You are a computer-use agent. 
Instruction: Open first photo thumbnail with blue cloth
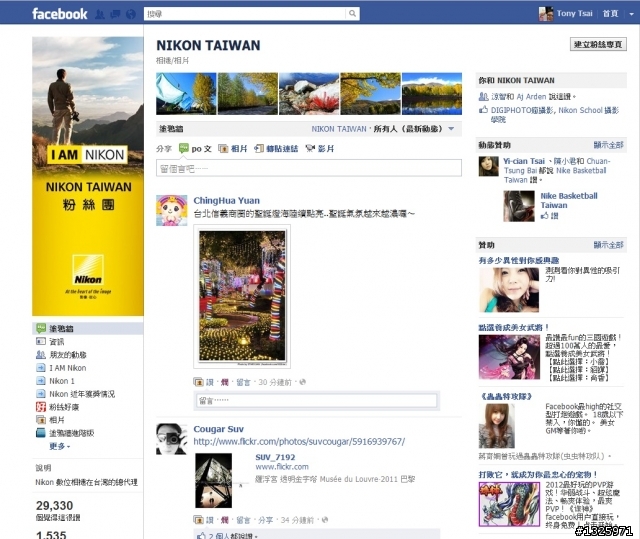(x=186, y=93)
